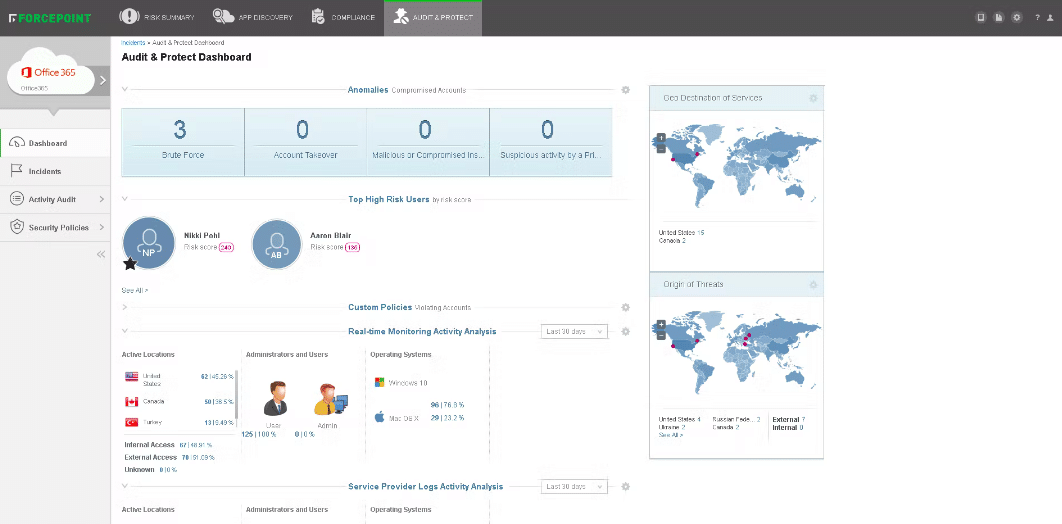
Task: Click the Activity Audit list icon
Action: [17, 199]
